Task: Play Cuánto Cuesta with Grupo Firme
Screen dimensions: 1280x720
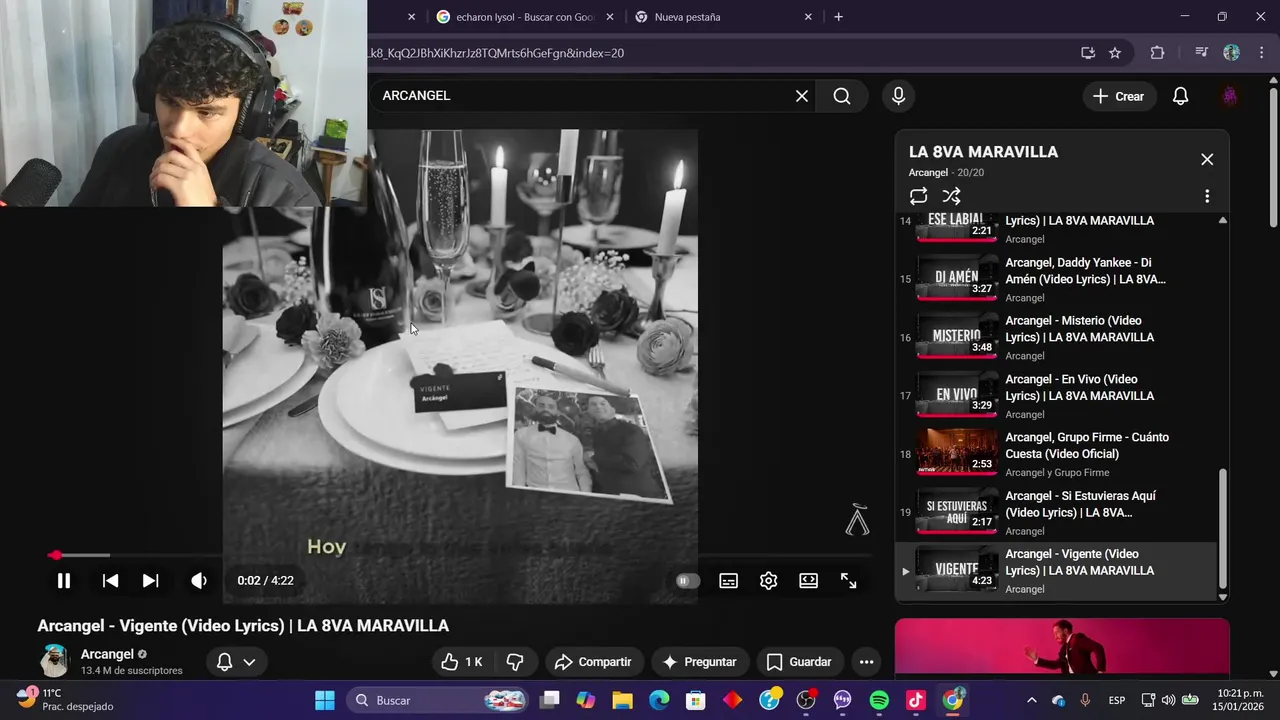Action: (1056, 454)
